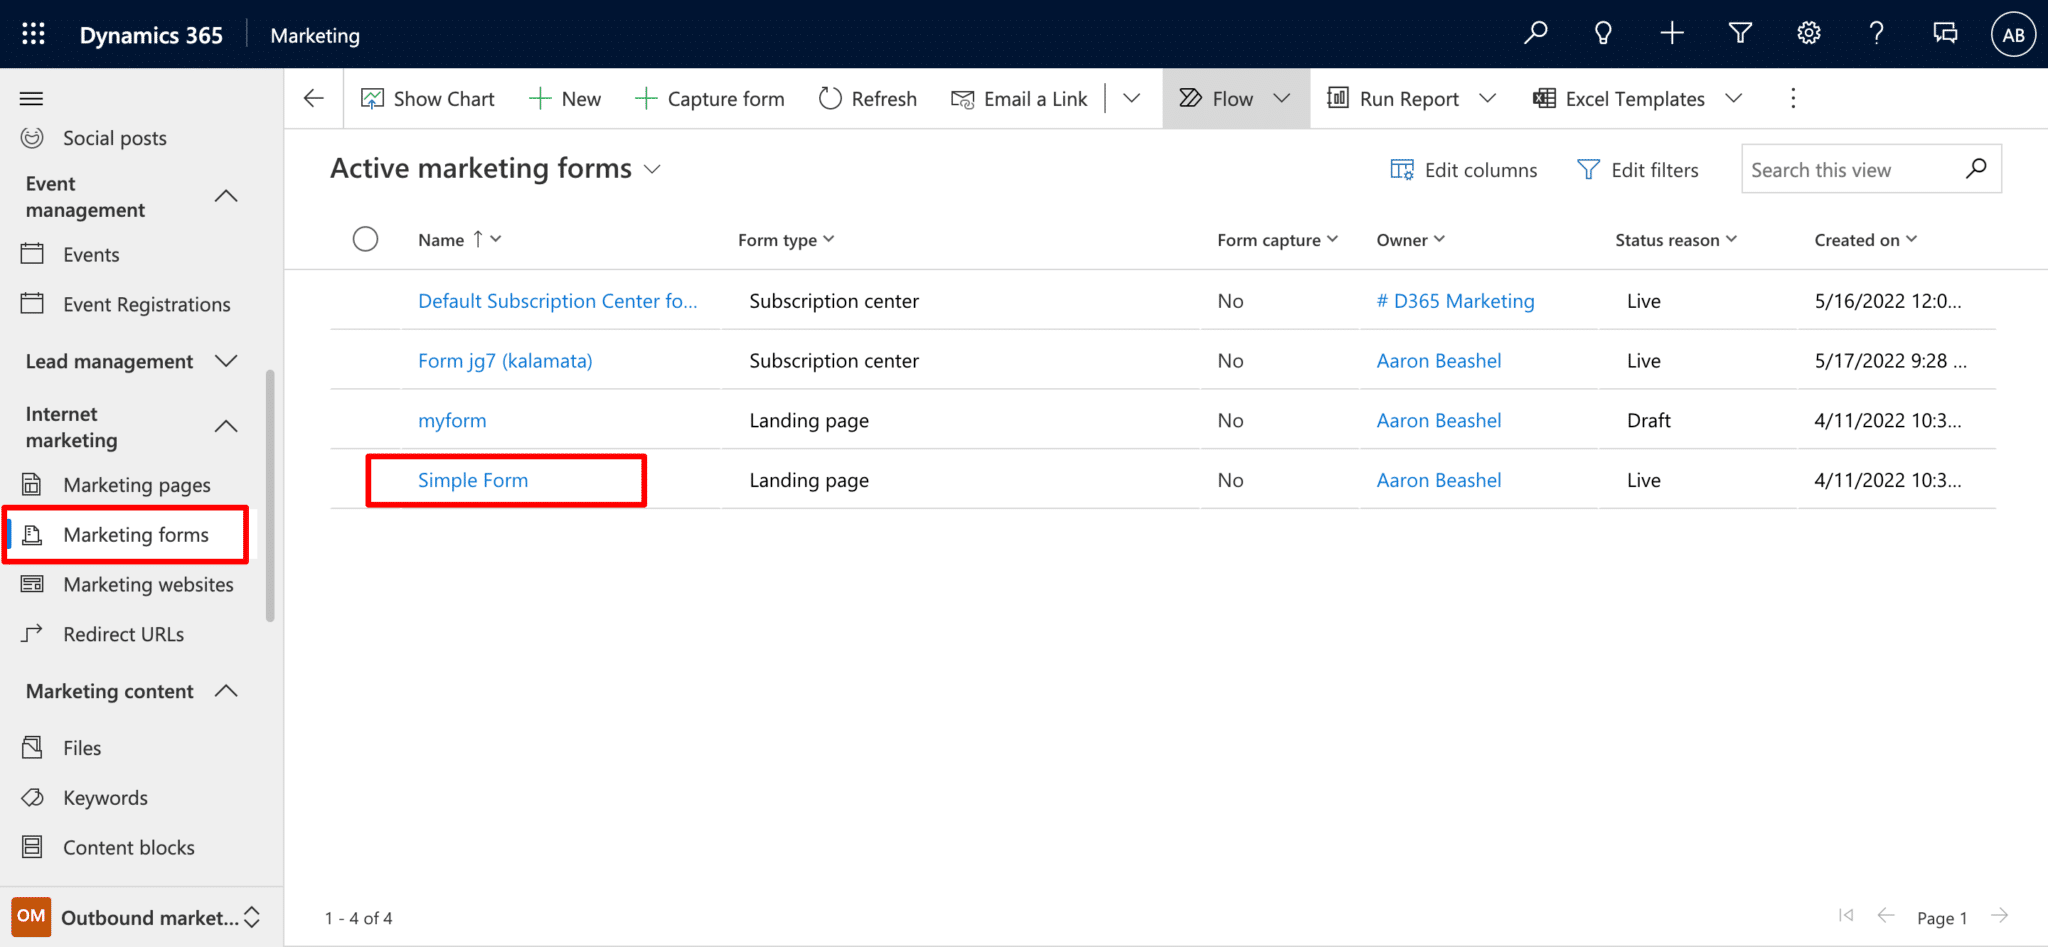The image size is (2048, 947).
Task: Open Content blocks from the navigation
Action: click(x=128, y=846)
